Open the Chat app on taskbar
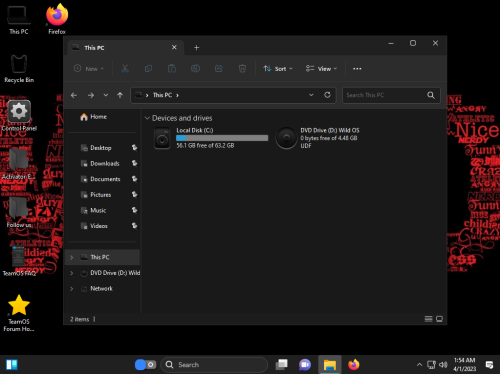The height and width of the screenshot is (374, 500). tap(305, 365)
